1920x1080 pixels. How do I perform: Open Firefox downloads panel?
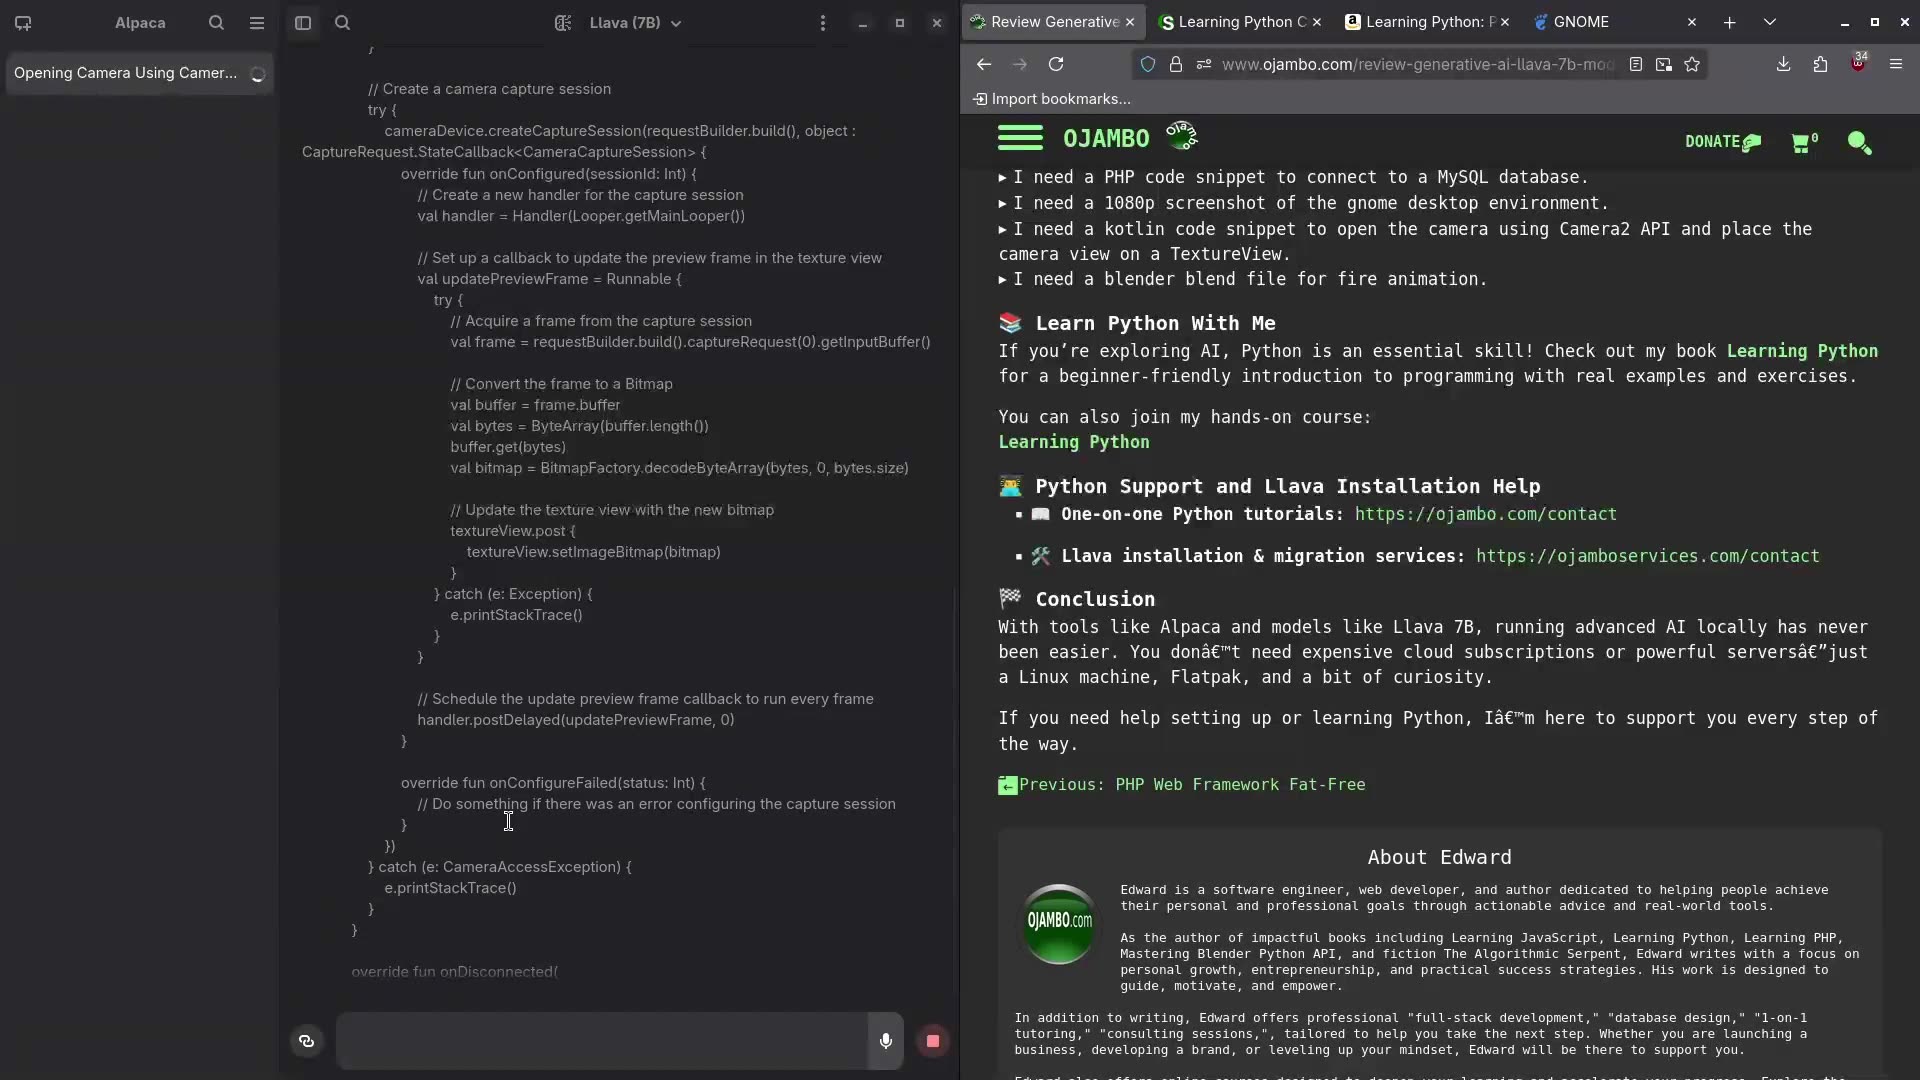click(1784, 64)
